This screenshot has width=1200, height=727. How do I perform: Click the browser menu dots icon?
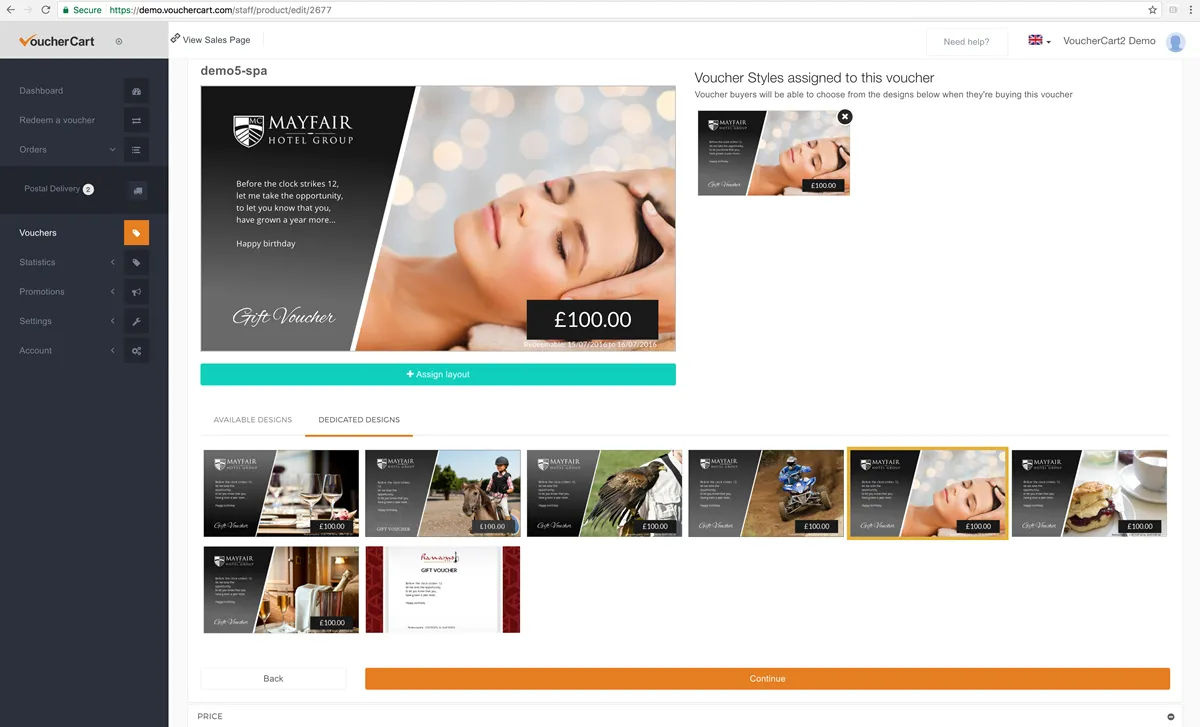pos(1192,10)
